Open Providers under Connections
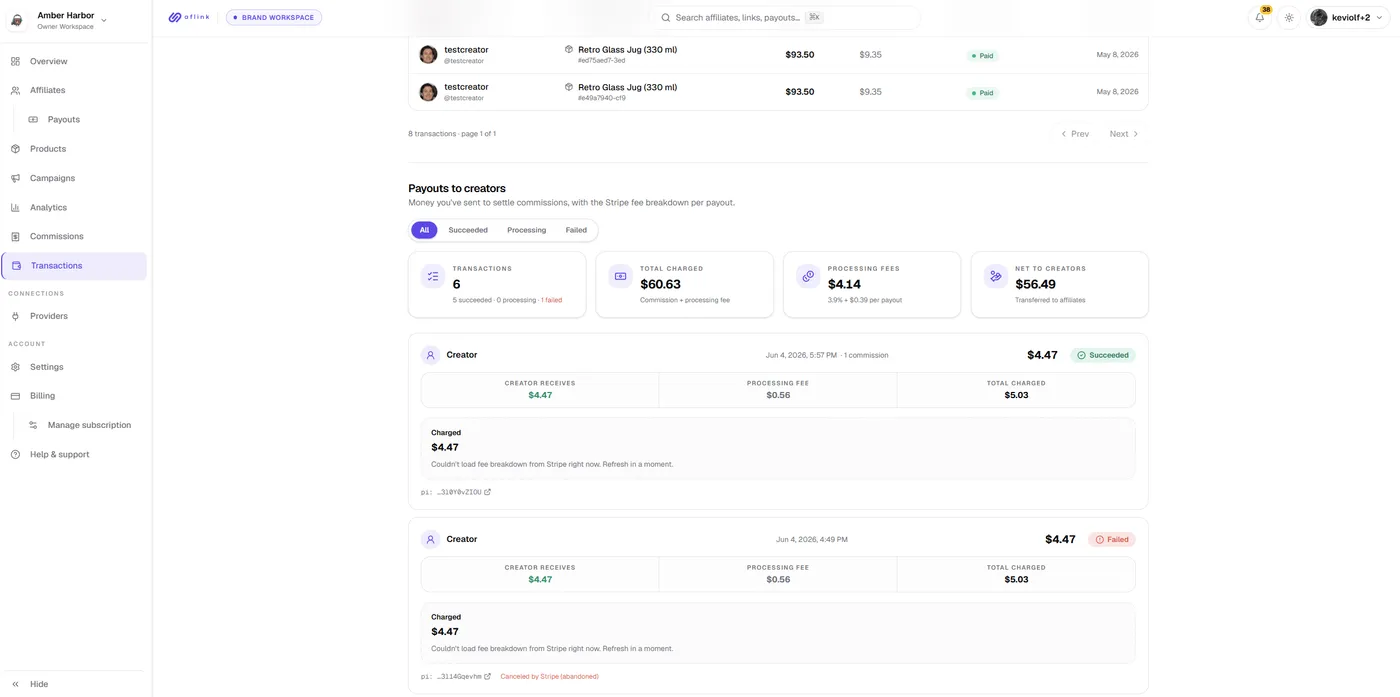Screen dimensions: 1400x697 point(75,316)
